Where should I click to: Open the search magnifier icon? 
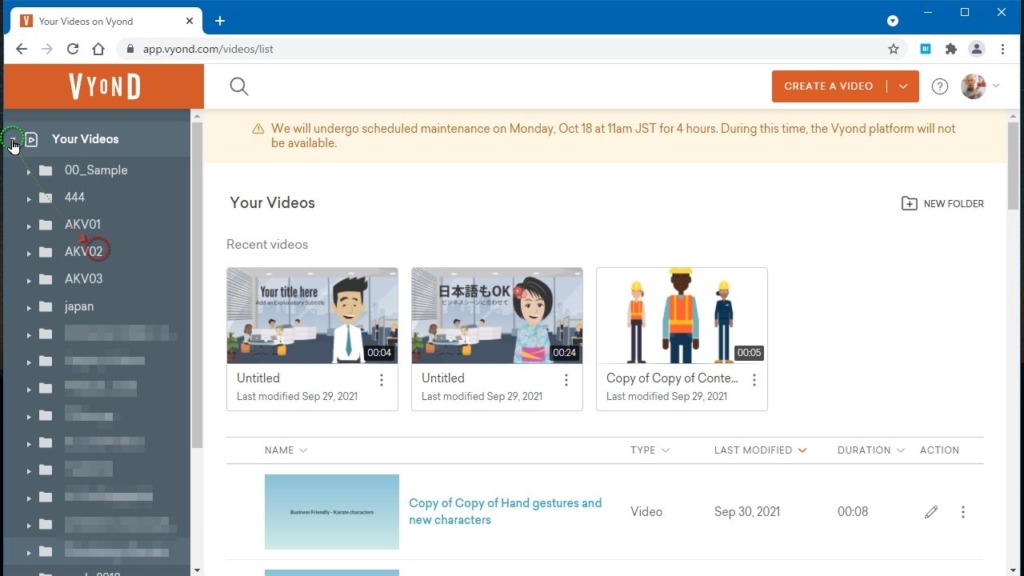(239, 86)
